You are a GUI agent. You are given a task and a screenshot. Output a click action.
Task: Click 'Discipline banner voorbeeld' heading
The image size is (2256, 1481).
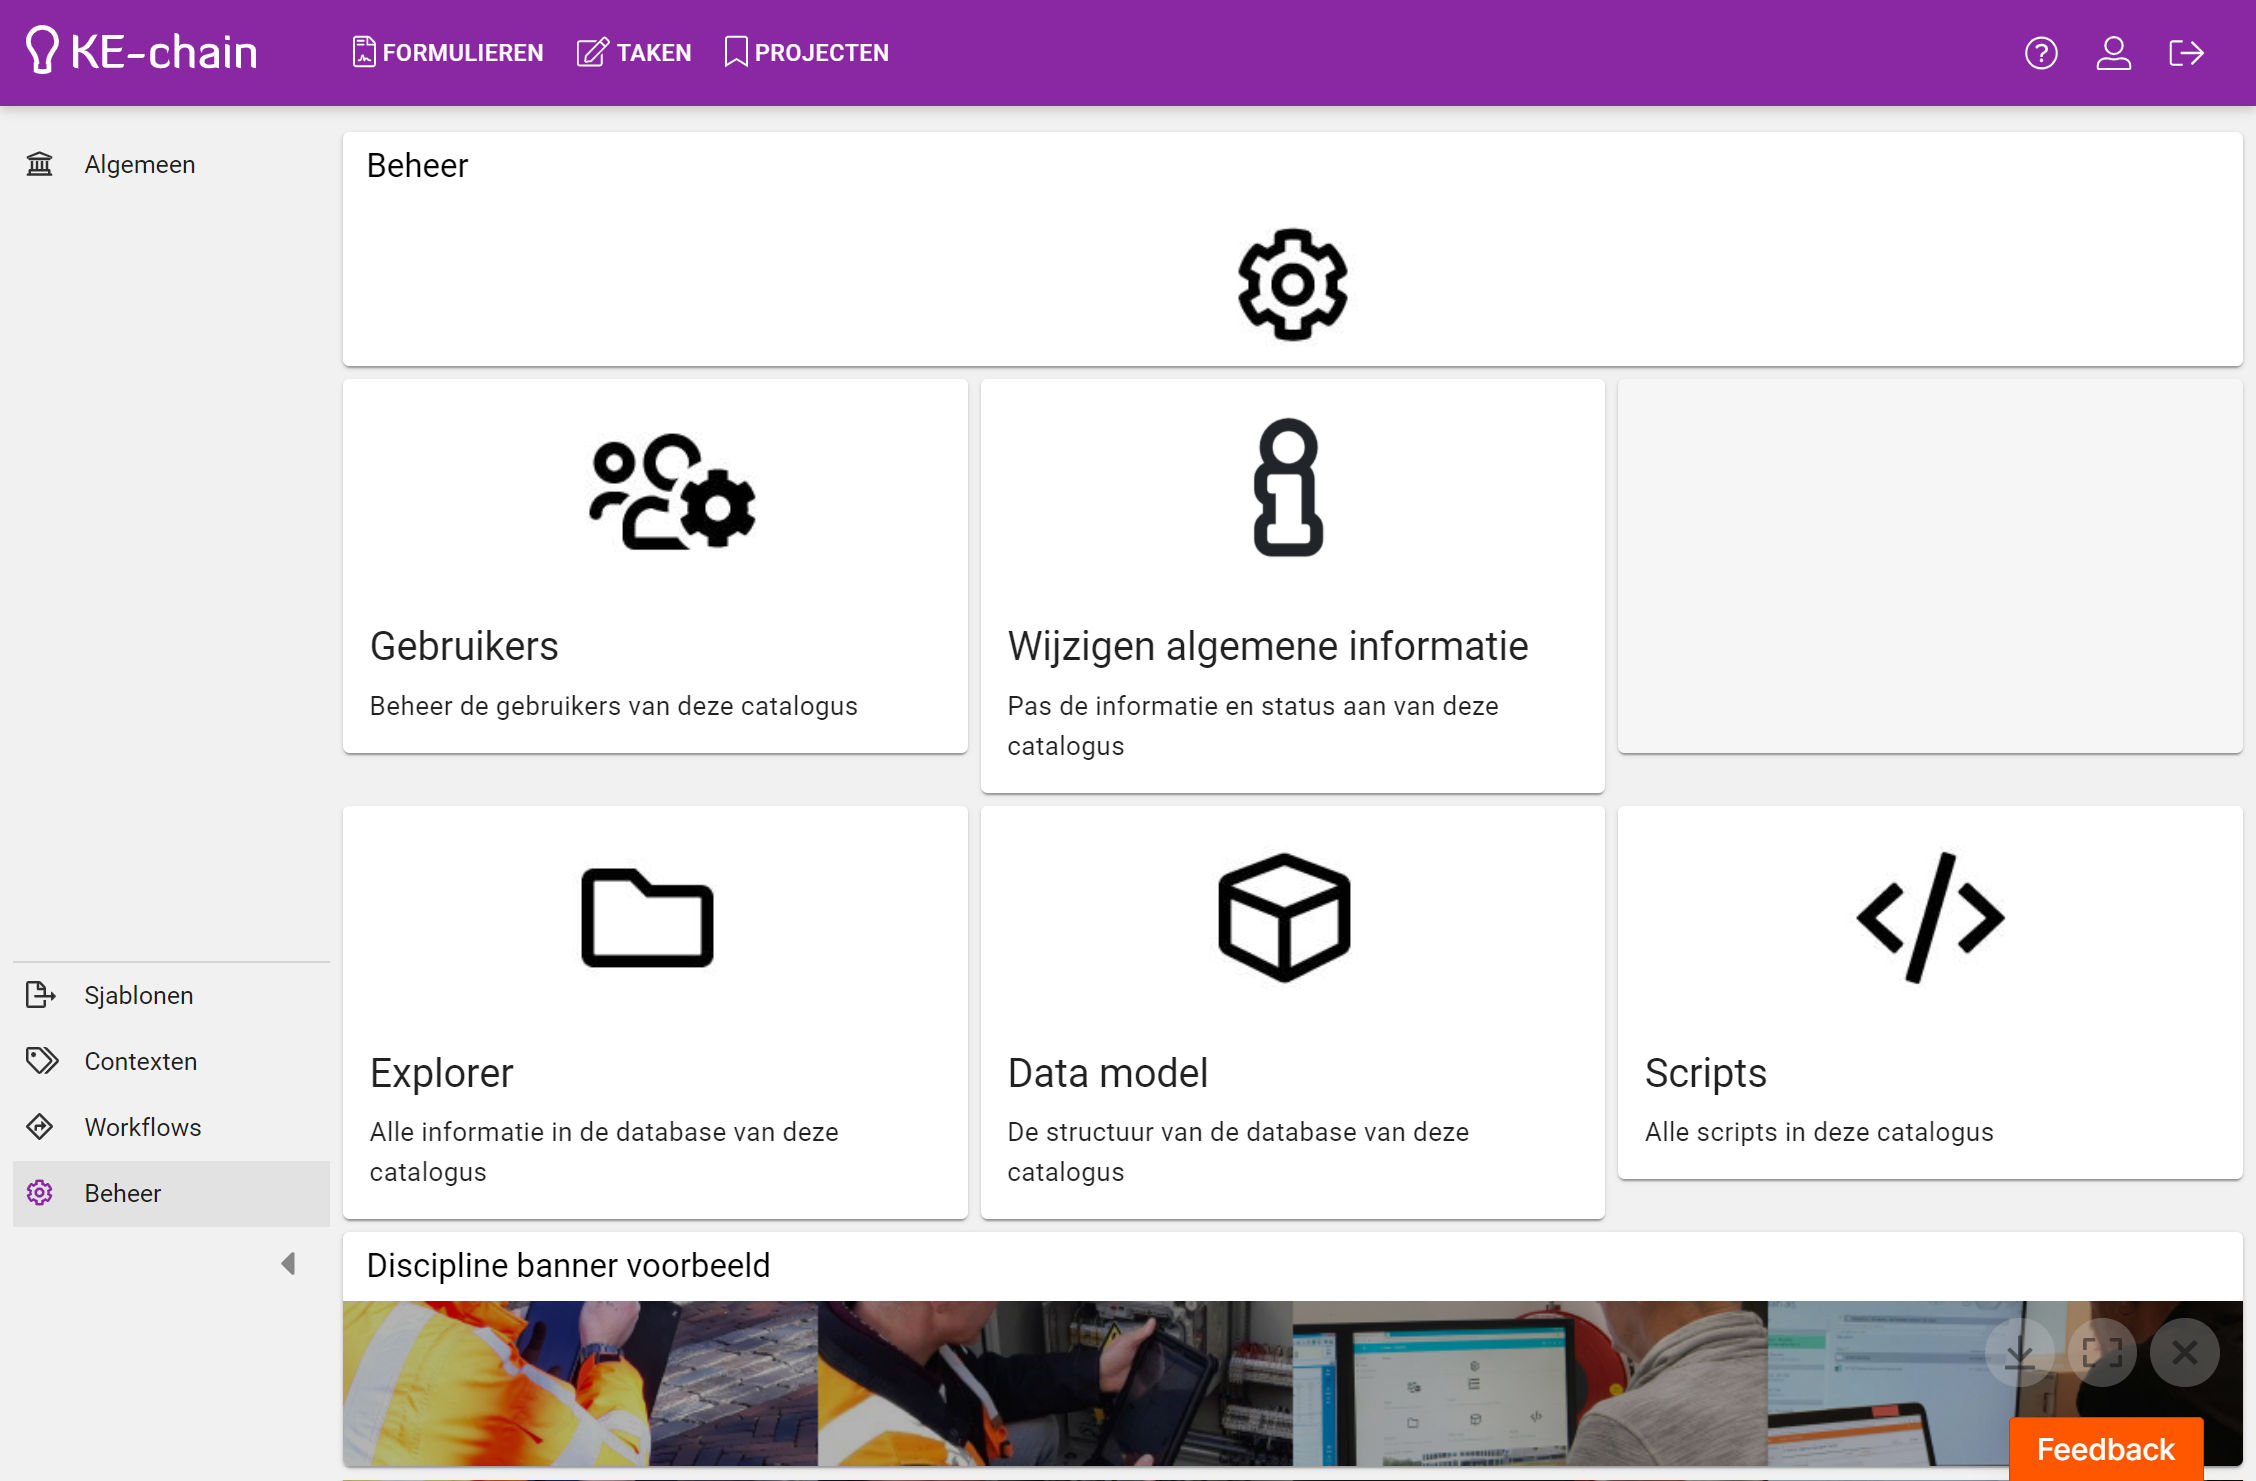coord(568,1266)
